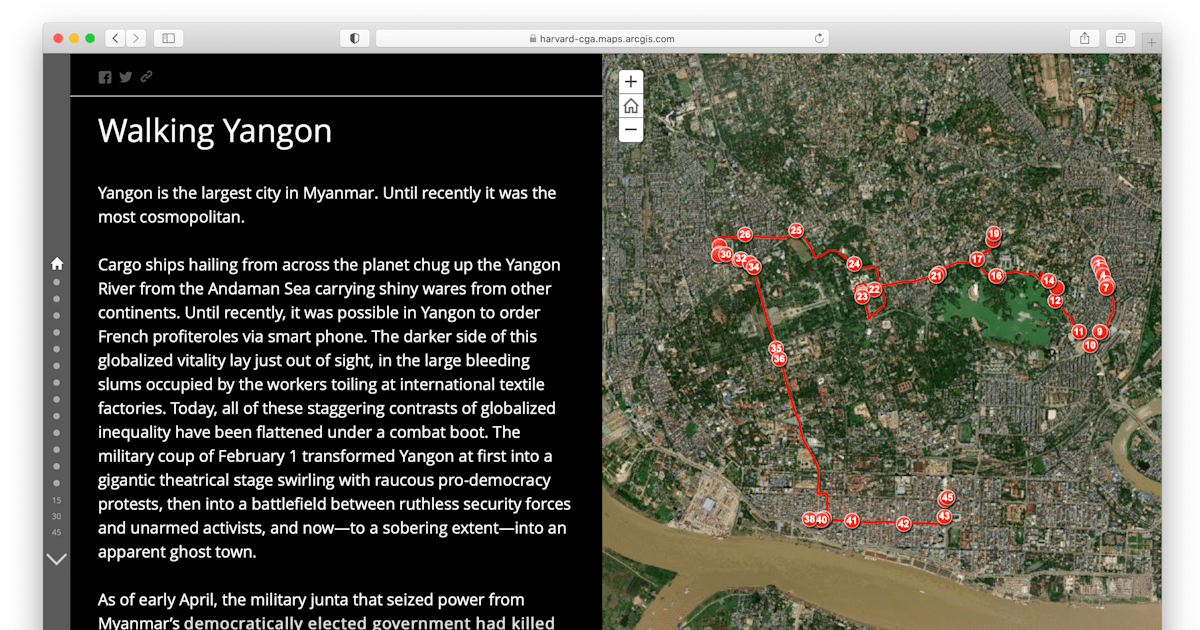Zoom in on the map
The height and width of the screenshot is (630, 1200).
(630, 82)
